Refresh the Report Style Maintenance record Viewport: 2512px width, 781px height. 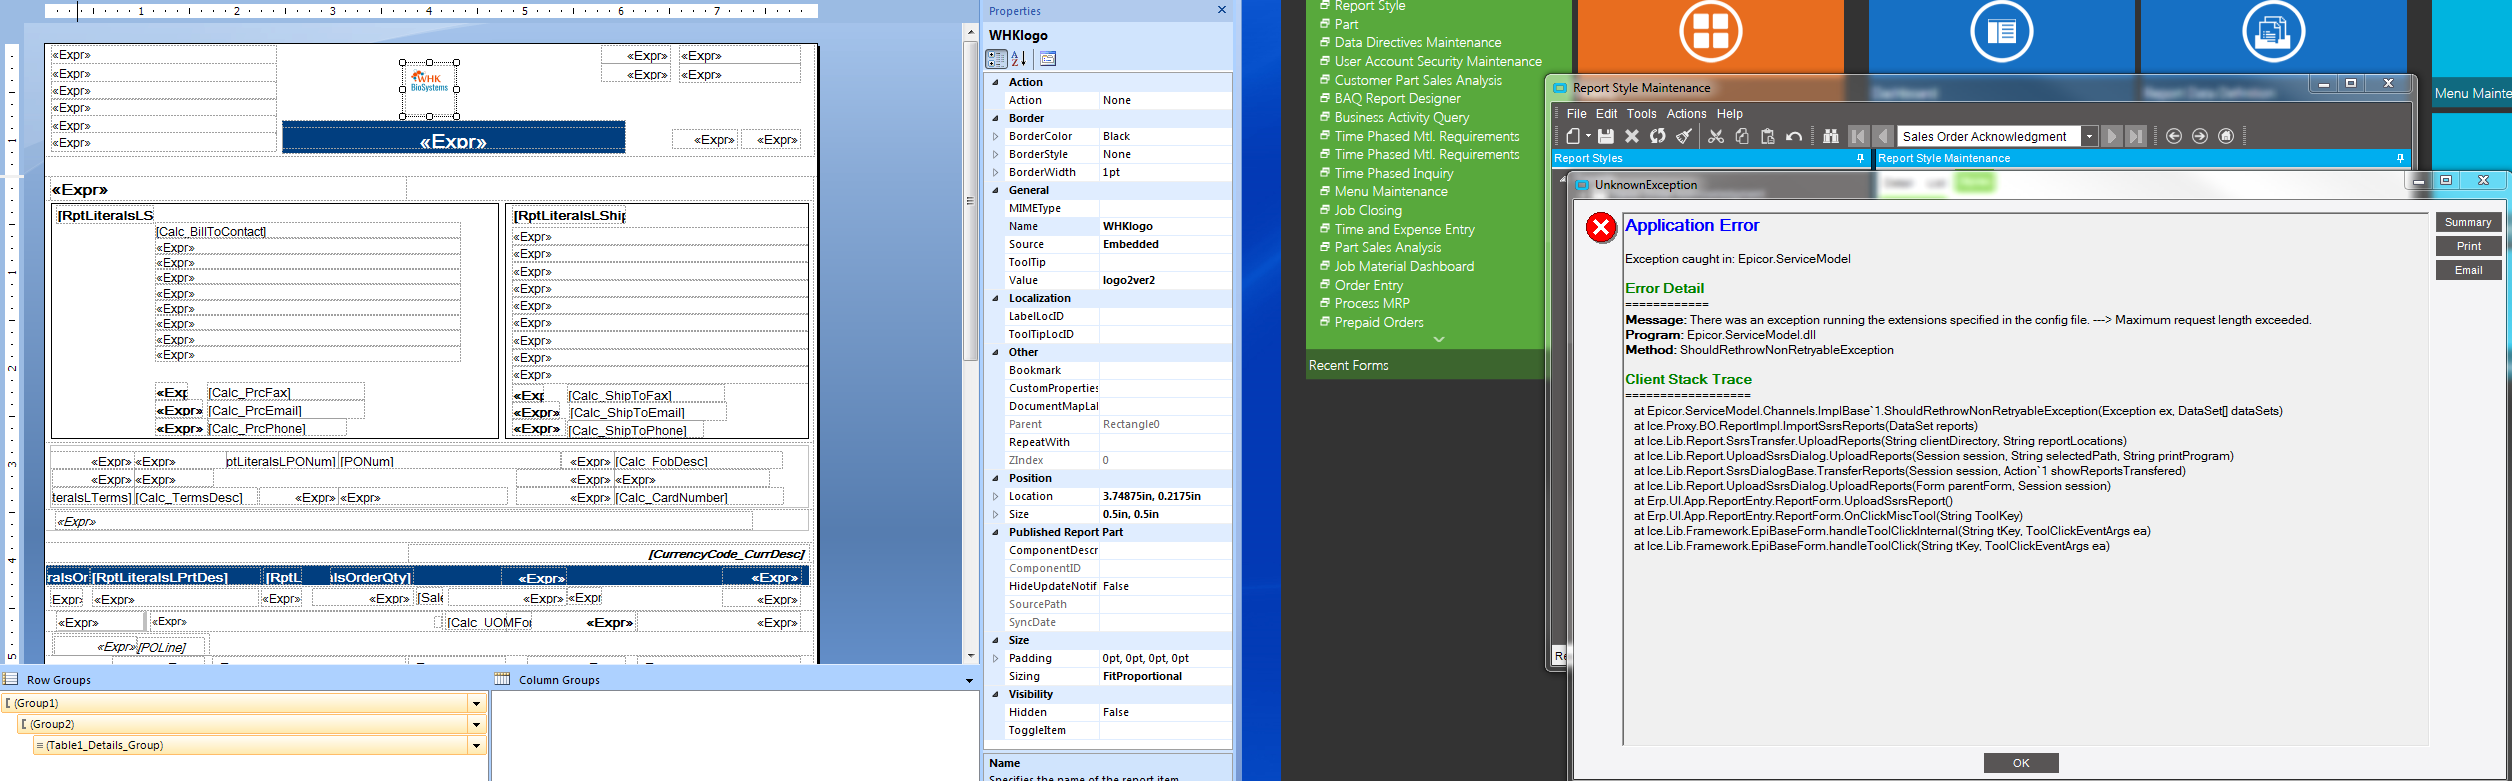[x=1658, y=136]
